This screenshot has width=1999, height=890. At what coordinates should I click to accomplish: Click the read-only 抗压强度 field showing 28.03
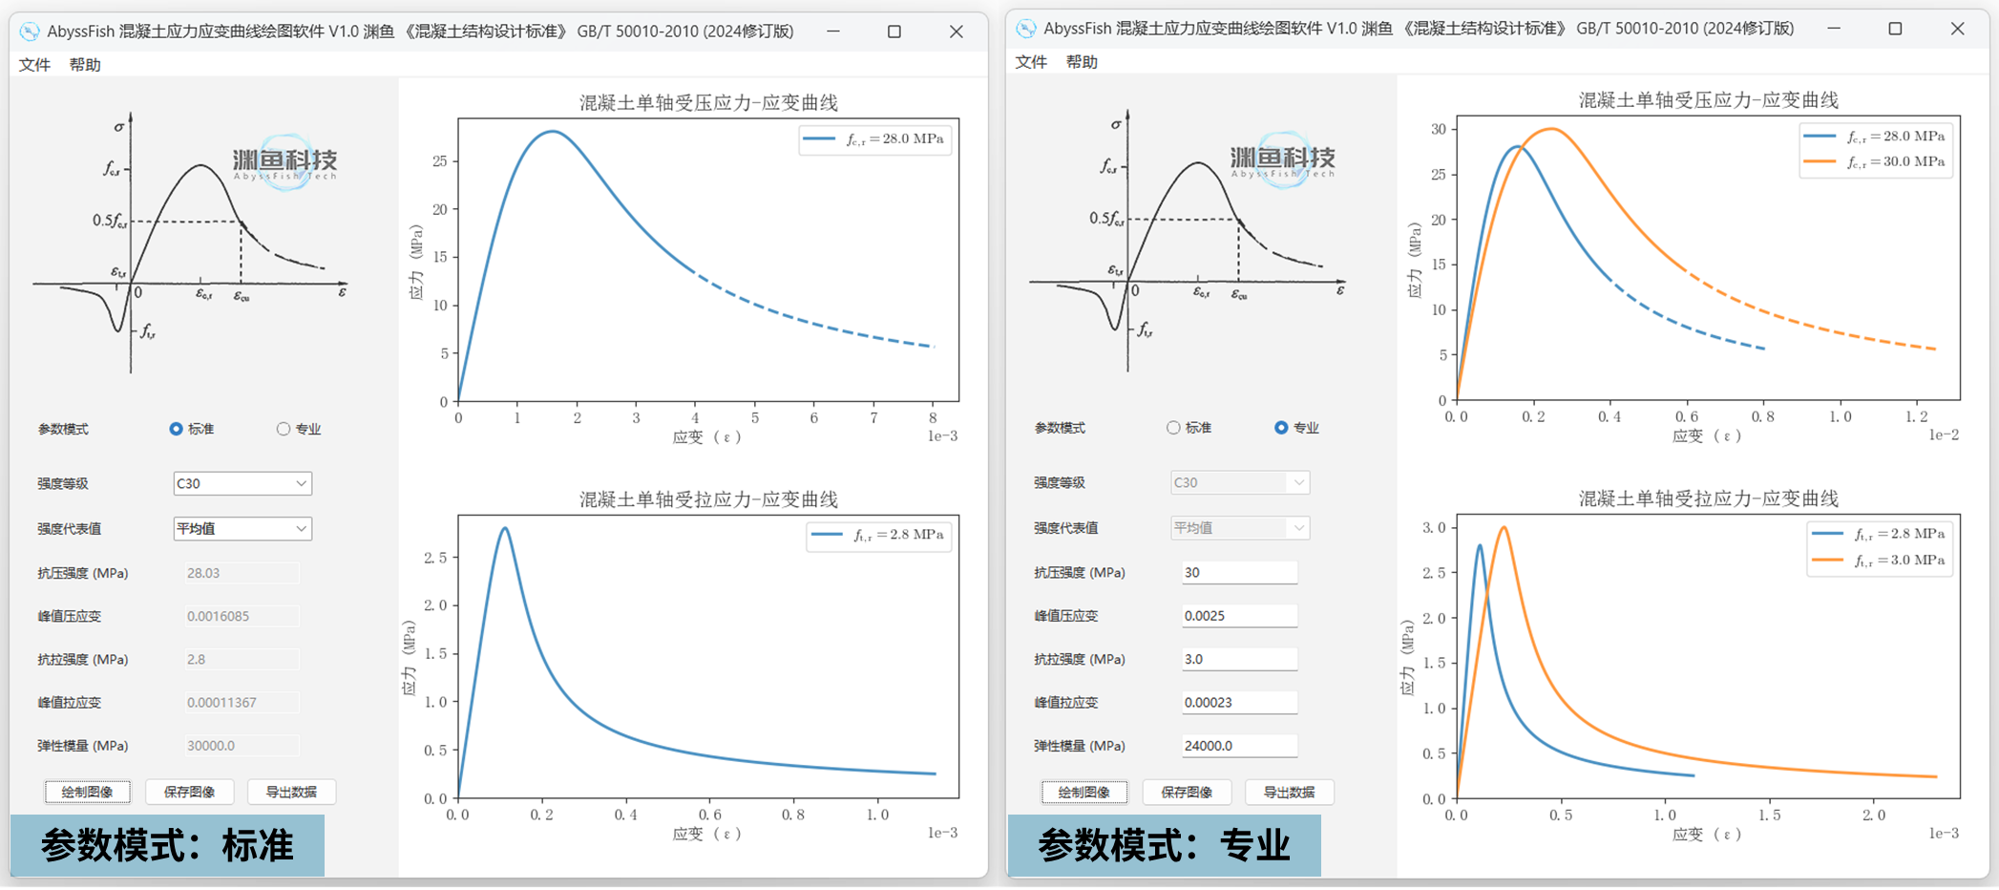[x=241, y=574]
